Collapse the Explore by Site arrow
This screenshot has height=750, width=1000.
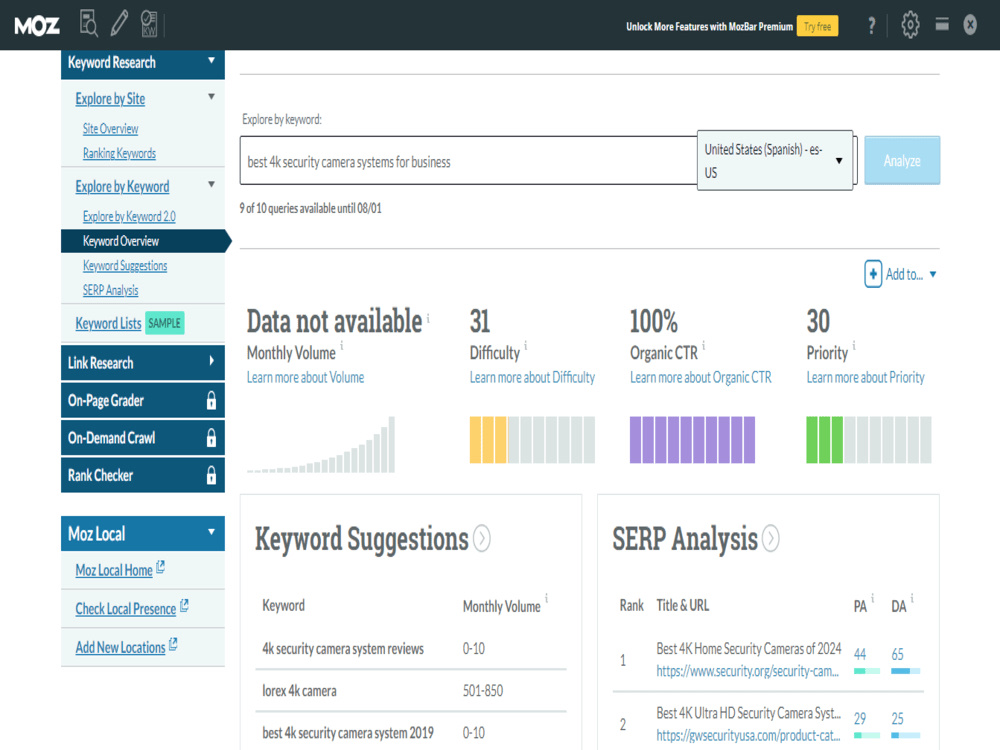pyautogui.click(x=211, y=97)
